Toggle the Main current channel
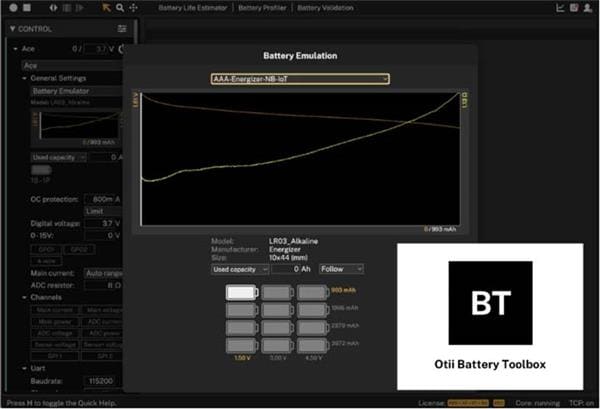 (x=55, y=310)
